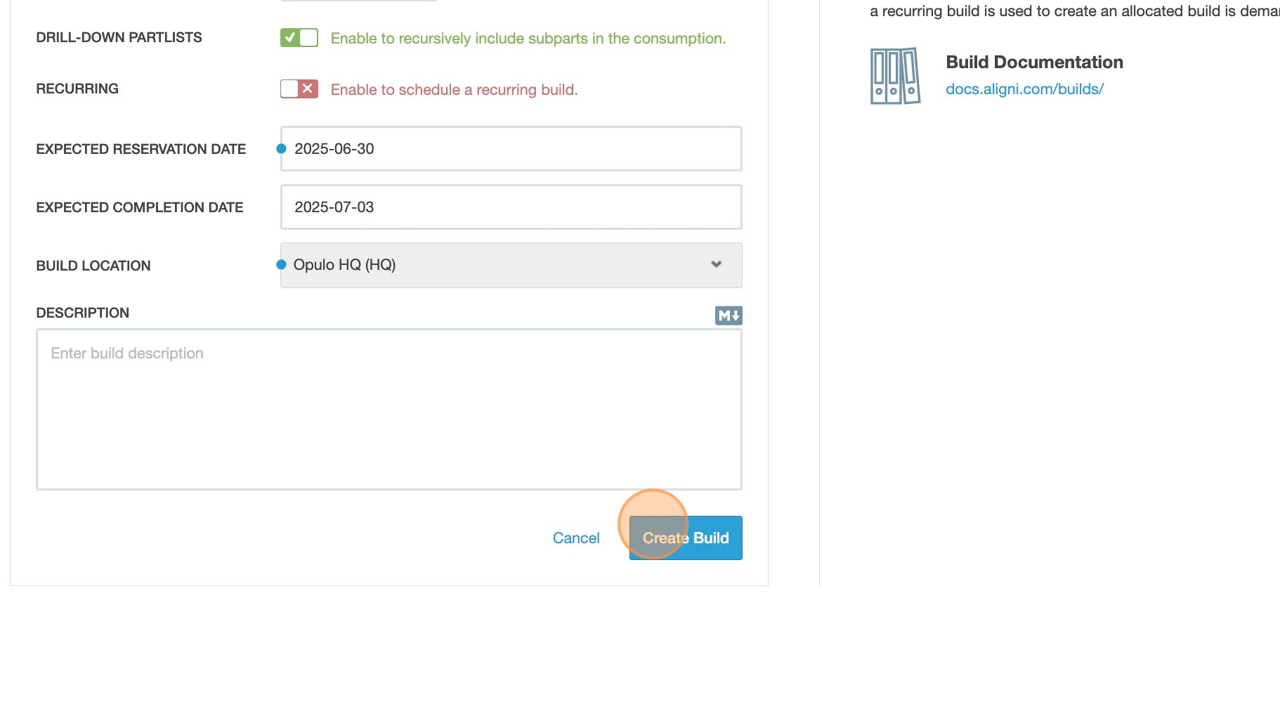Click the 'Enable to recursively include subparts' text
Image resolution: width=1280 pixels, height=714 pixels.
pos(528,39)
